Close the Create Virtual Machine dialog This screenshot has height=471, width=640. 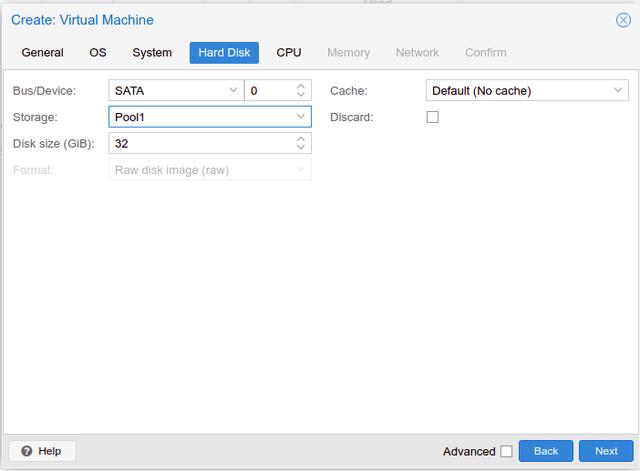point(623,20)
